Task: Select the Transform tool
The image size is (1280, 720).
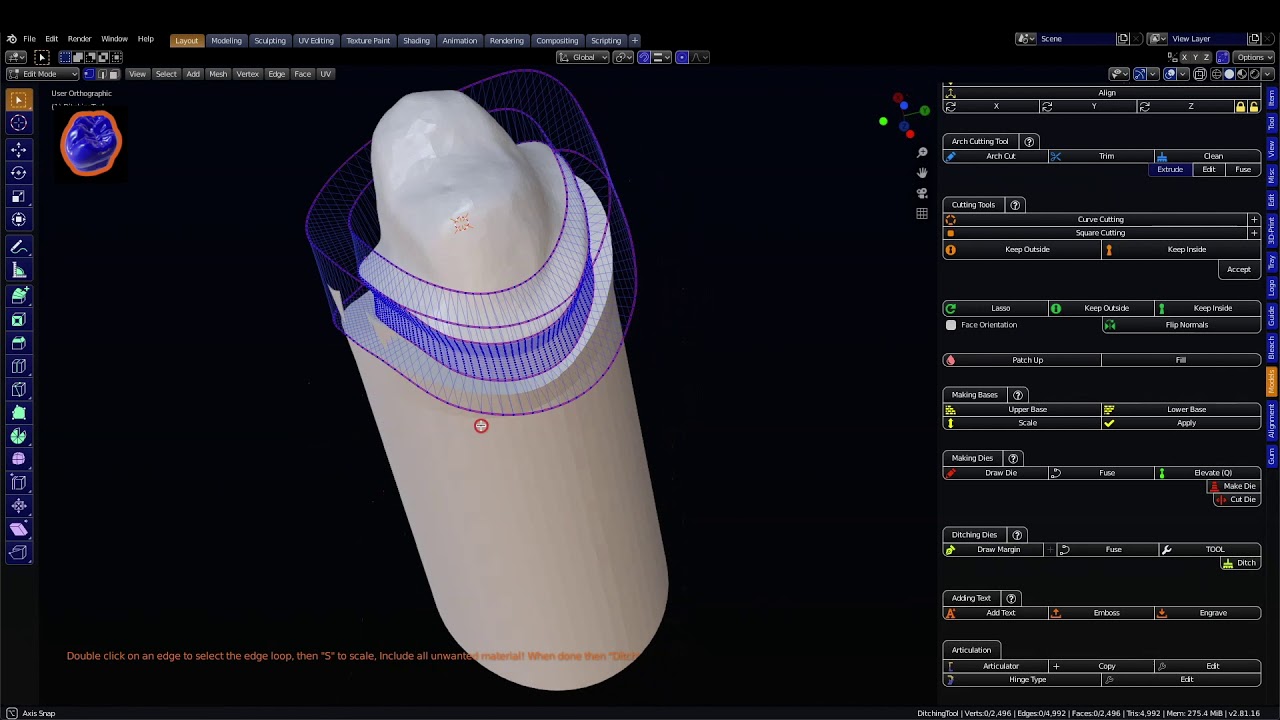Action: (18, 219)
